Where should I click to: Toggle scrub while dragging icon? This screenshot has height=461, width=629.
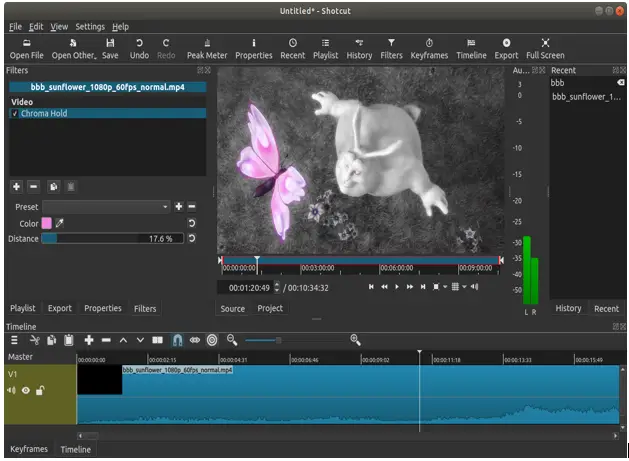pos(195,340)
